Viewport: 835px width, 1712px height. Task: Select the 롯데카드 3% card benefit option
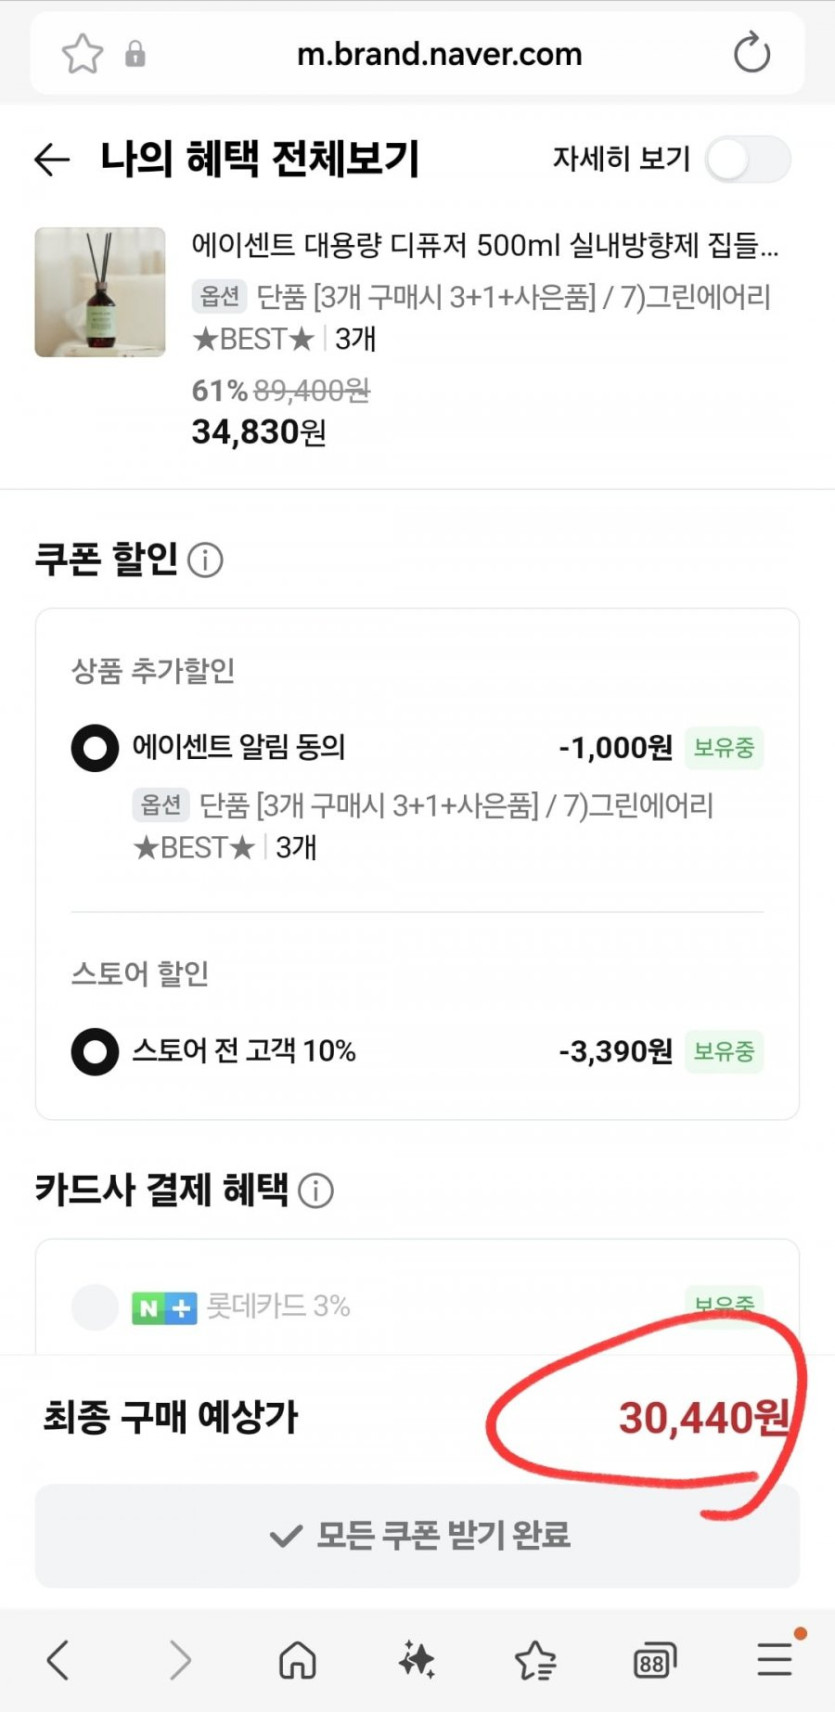click(x=95, y=1307)
